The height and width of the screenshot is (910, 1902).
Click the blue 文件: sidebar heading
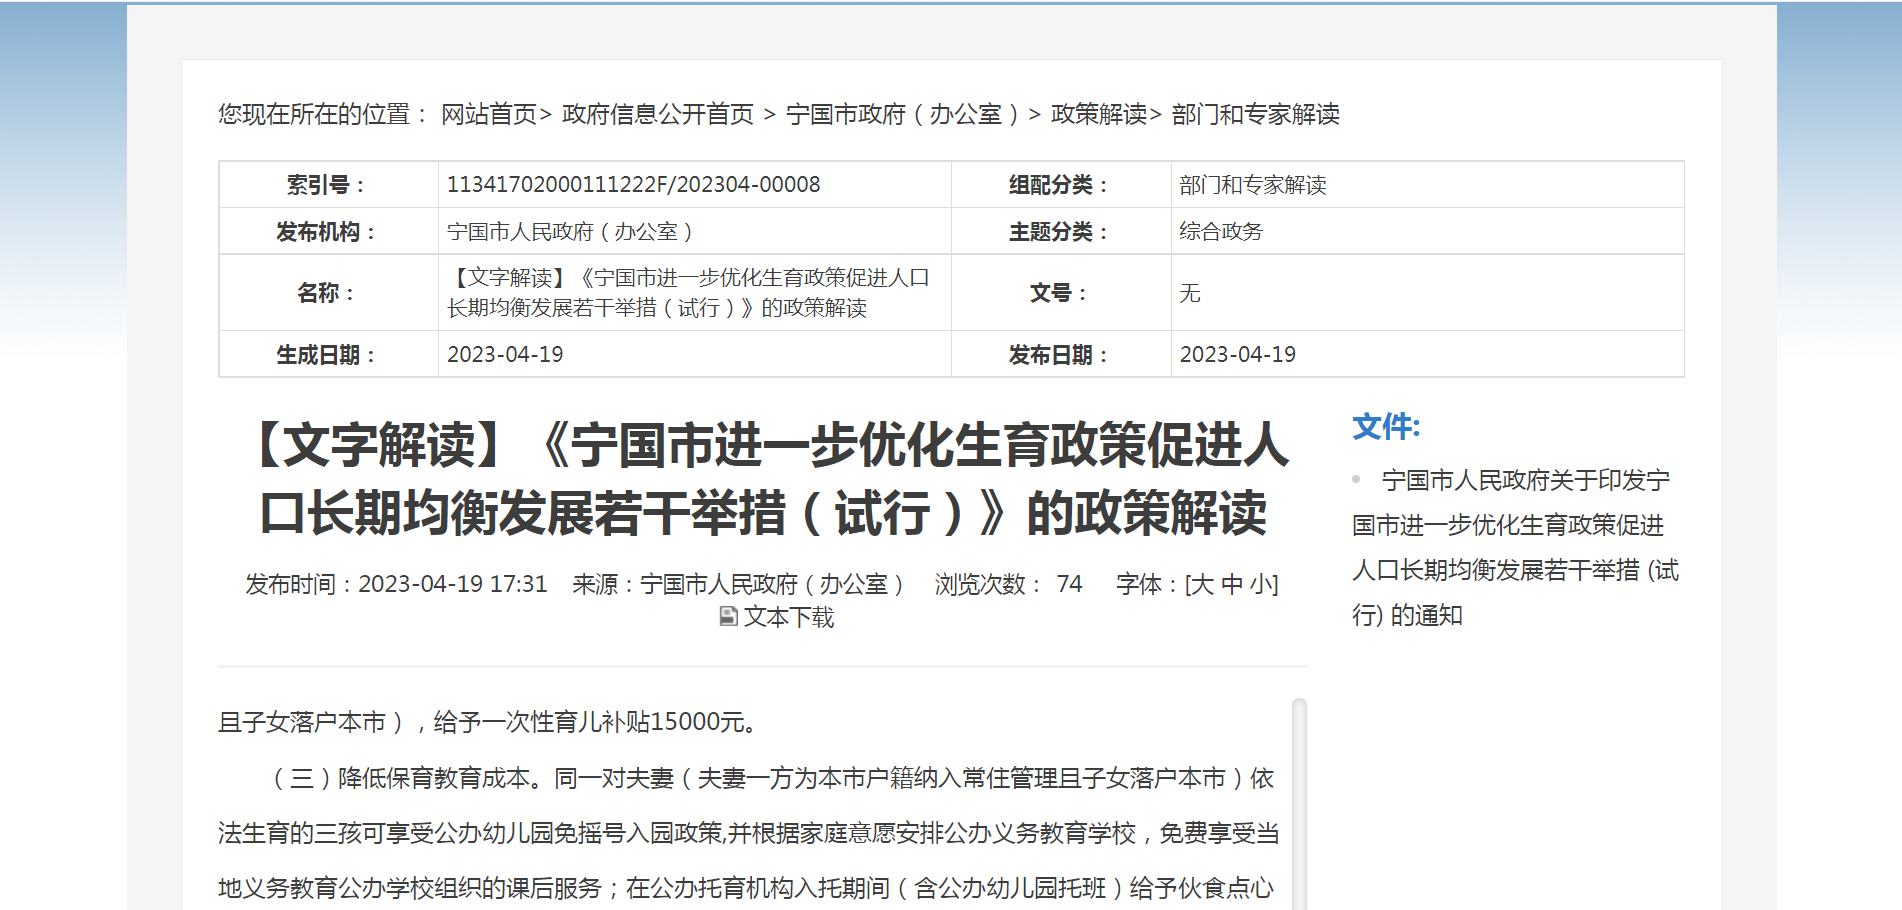1385,427
